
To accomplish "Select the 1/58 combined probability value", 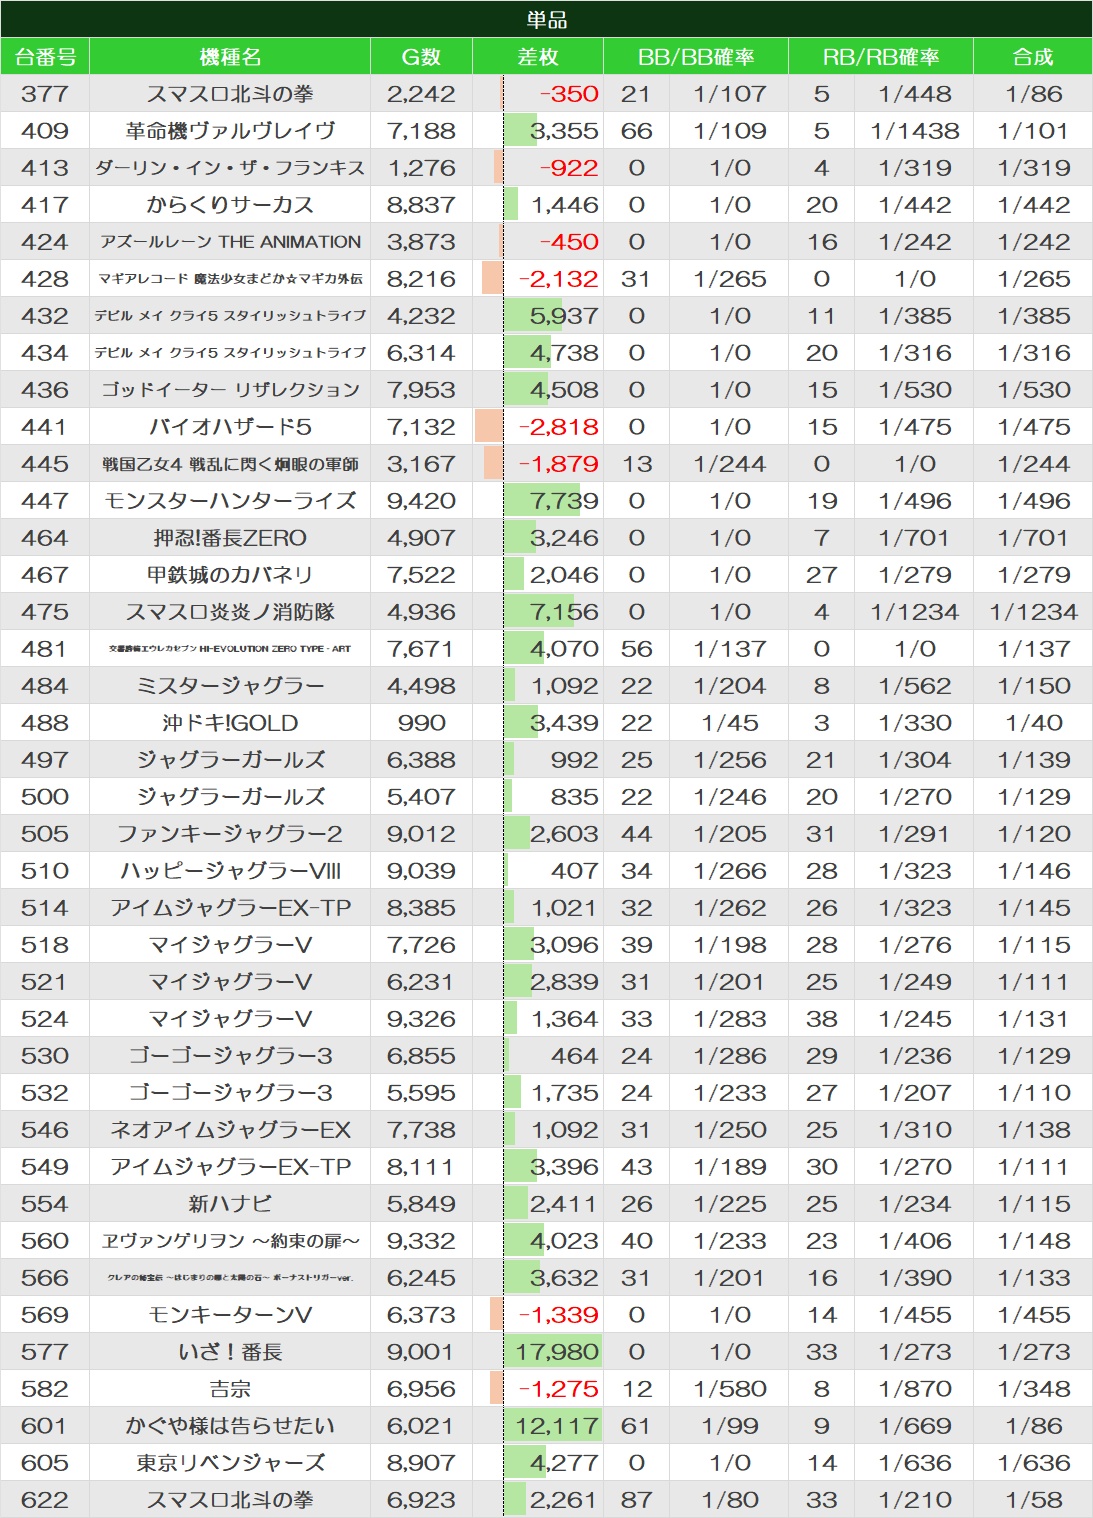I will click(1034, 1500).
